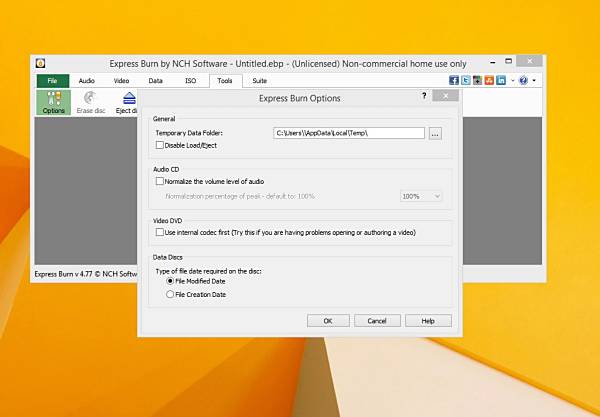
Task: Select File Creation Date radio button
Action: coord(170,295)
